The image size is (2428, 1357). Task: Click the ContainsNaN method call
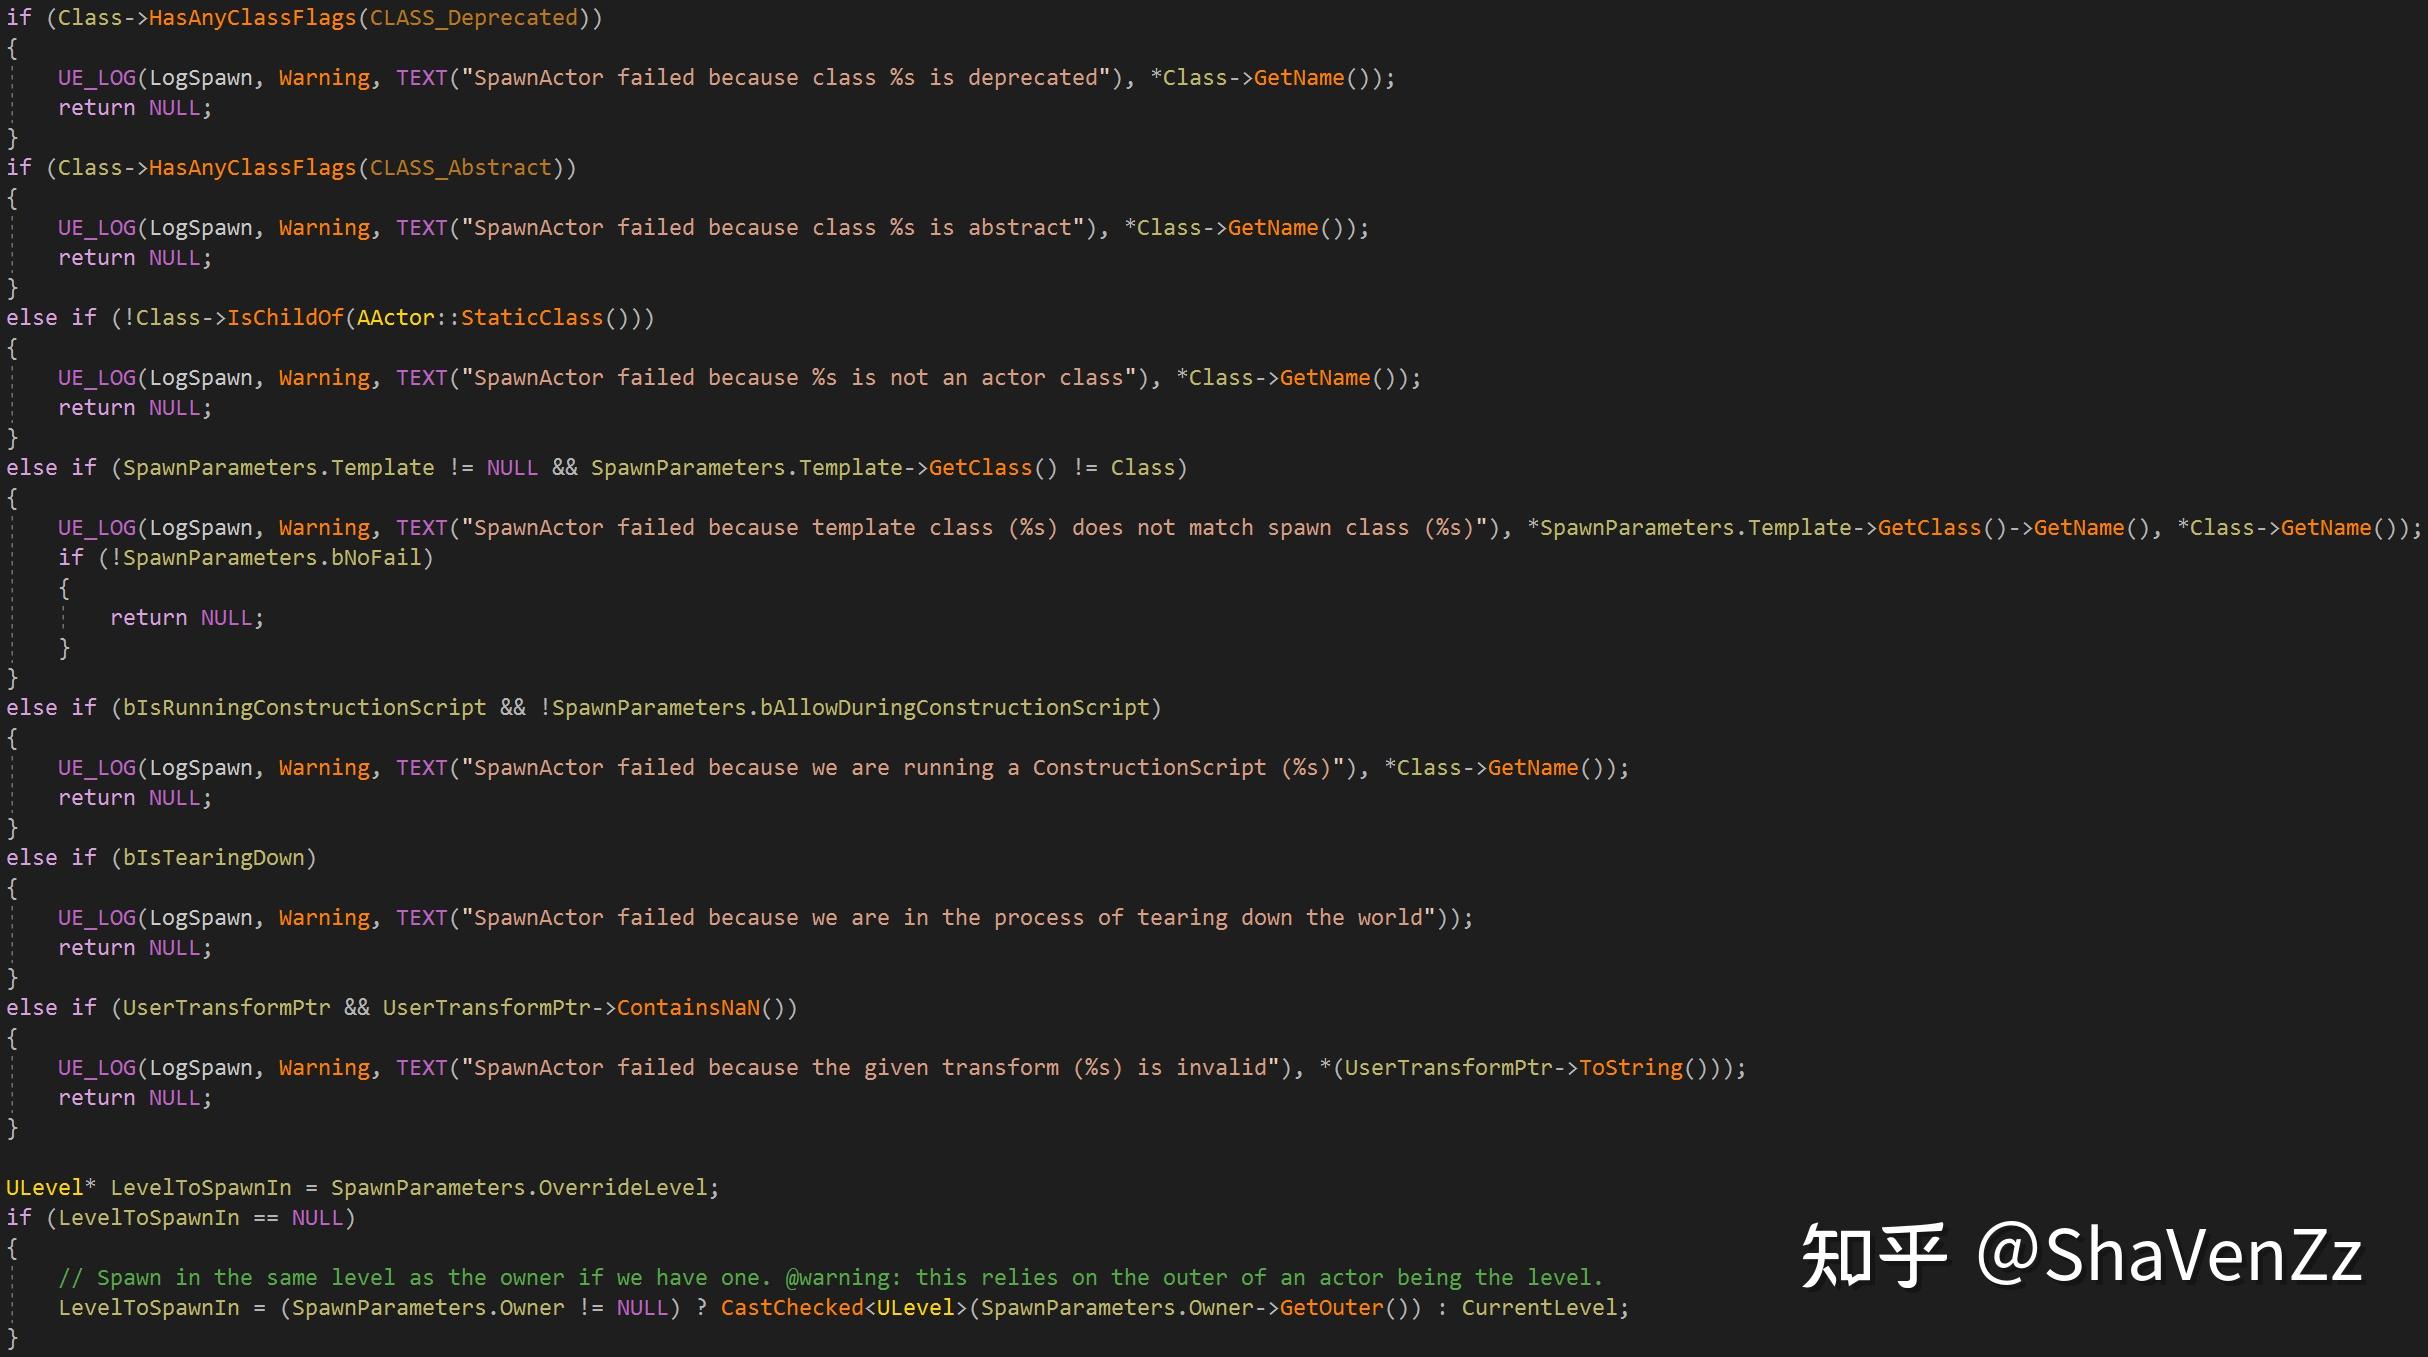point(688,1008)
